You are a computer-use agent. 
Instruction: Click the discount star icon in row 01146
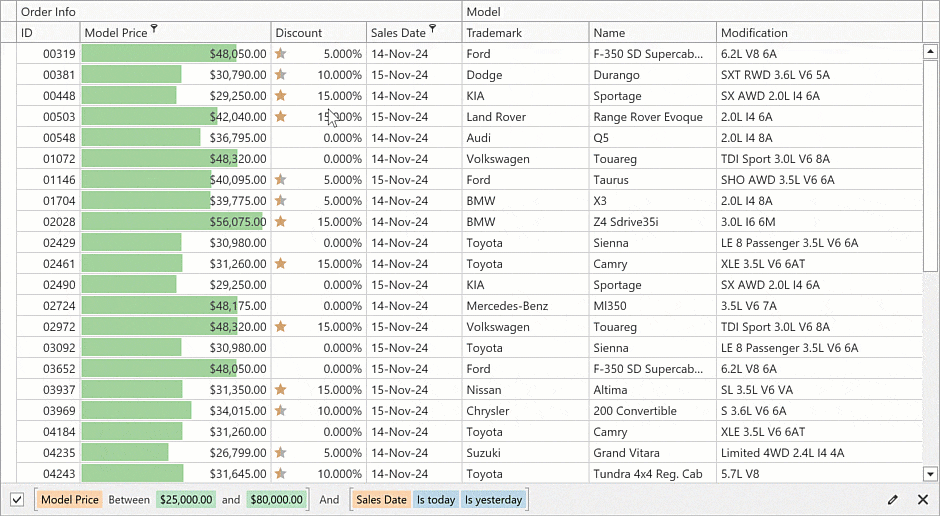(x=281, y=179)
